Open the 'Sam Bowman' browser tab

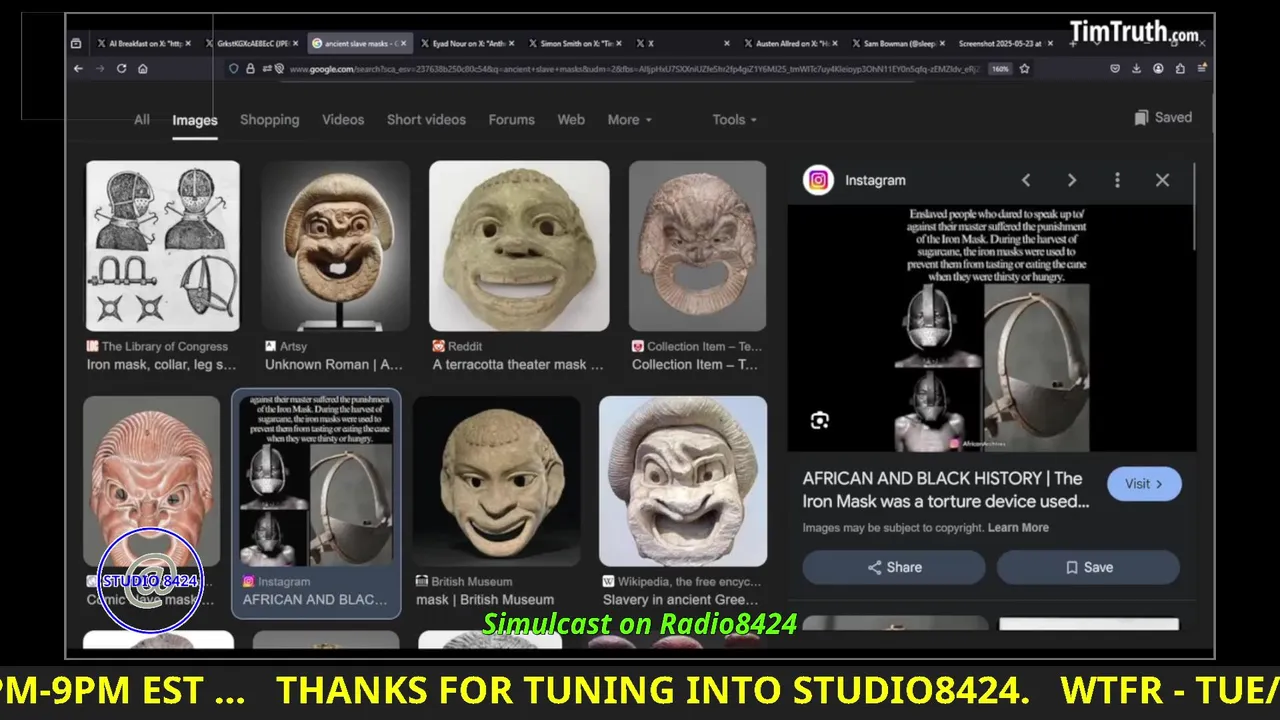point(900,43)
